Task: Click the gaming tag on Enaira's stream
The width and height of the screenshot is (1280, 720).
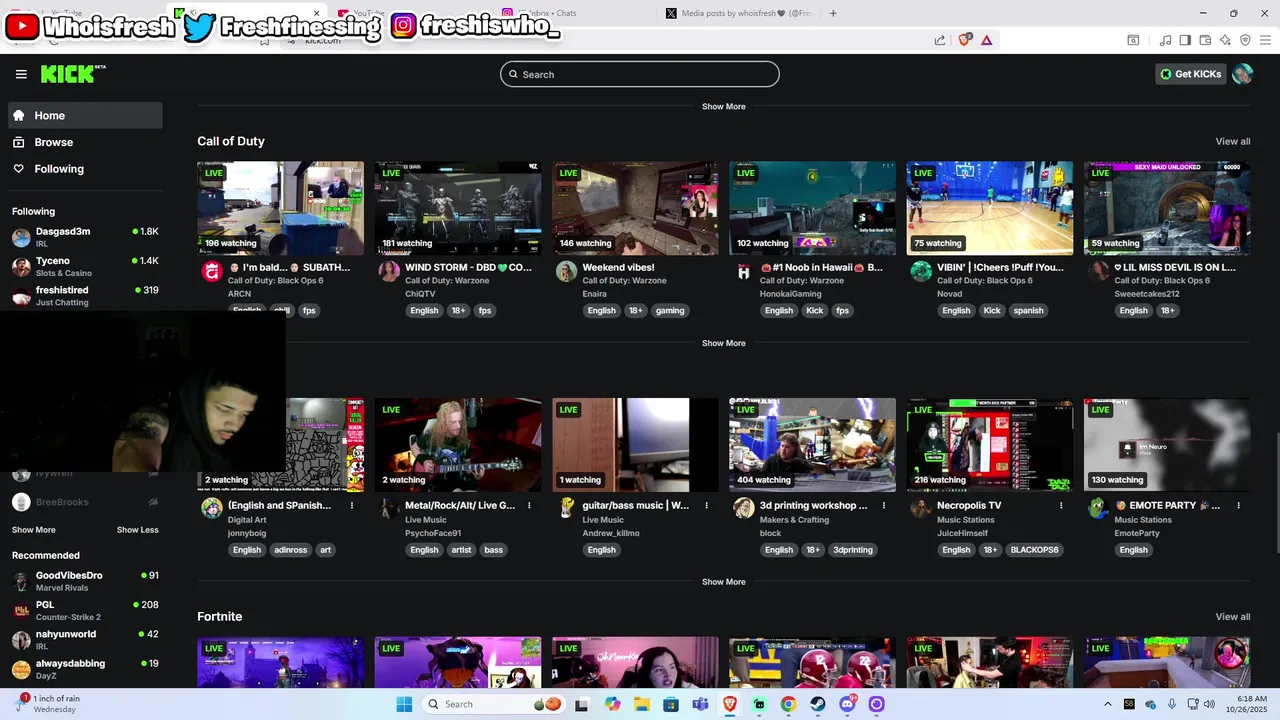Action: (x=670, y=310)
